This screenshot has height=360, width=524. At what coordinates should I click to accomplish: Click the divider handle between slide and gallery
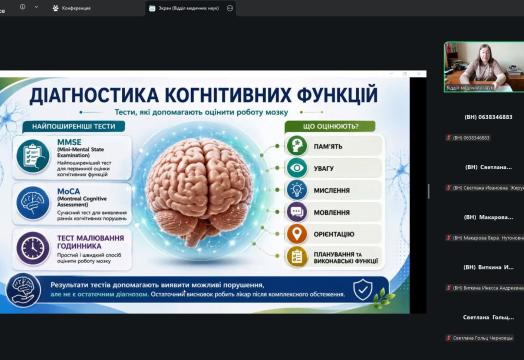click(429, 191)
